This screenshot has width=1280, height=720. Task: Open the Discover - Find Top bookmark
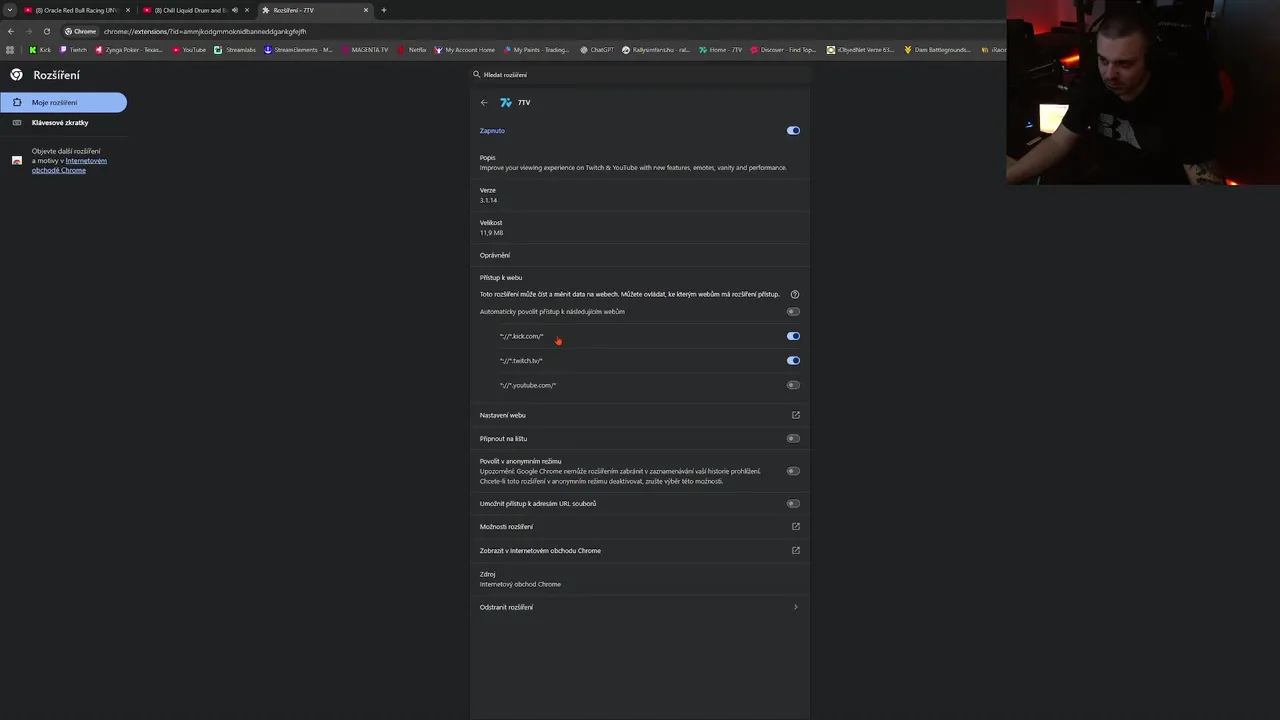tap(783, 49)
